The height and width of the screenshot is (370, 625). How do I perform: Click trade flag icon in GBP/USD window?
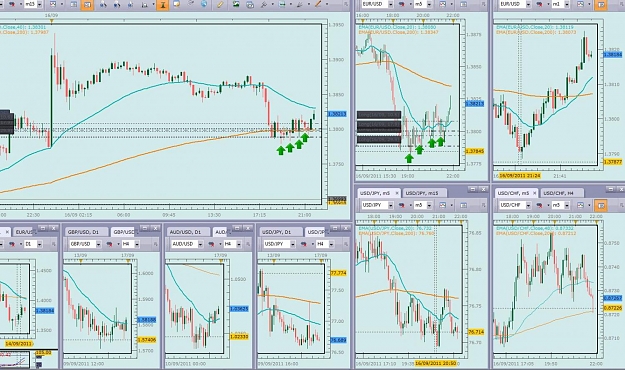[109, 244]
